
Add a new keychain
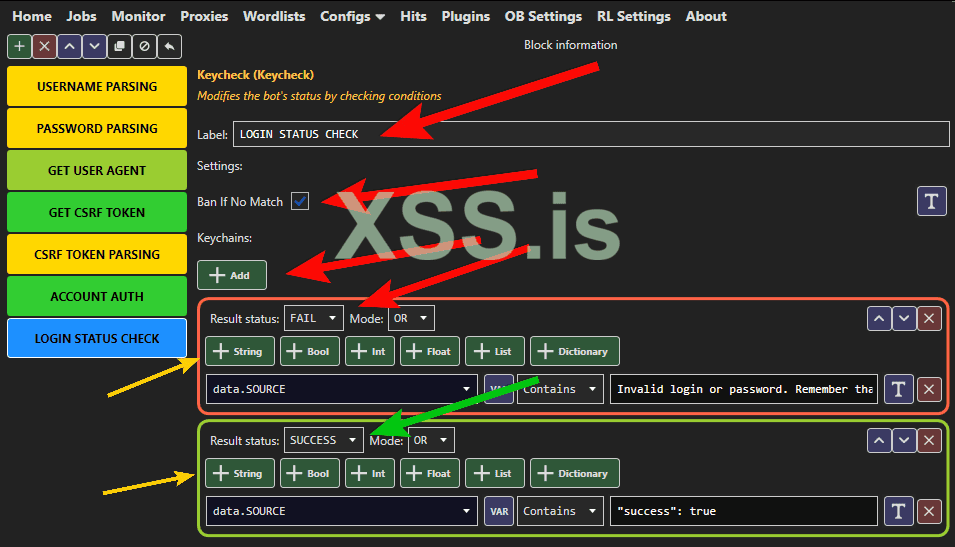[231, 275]
